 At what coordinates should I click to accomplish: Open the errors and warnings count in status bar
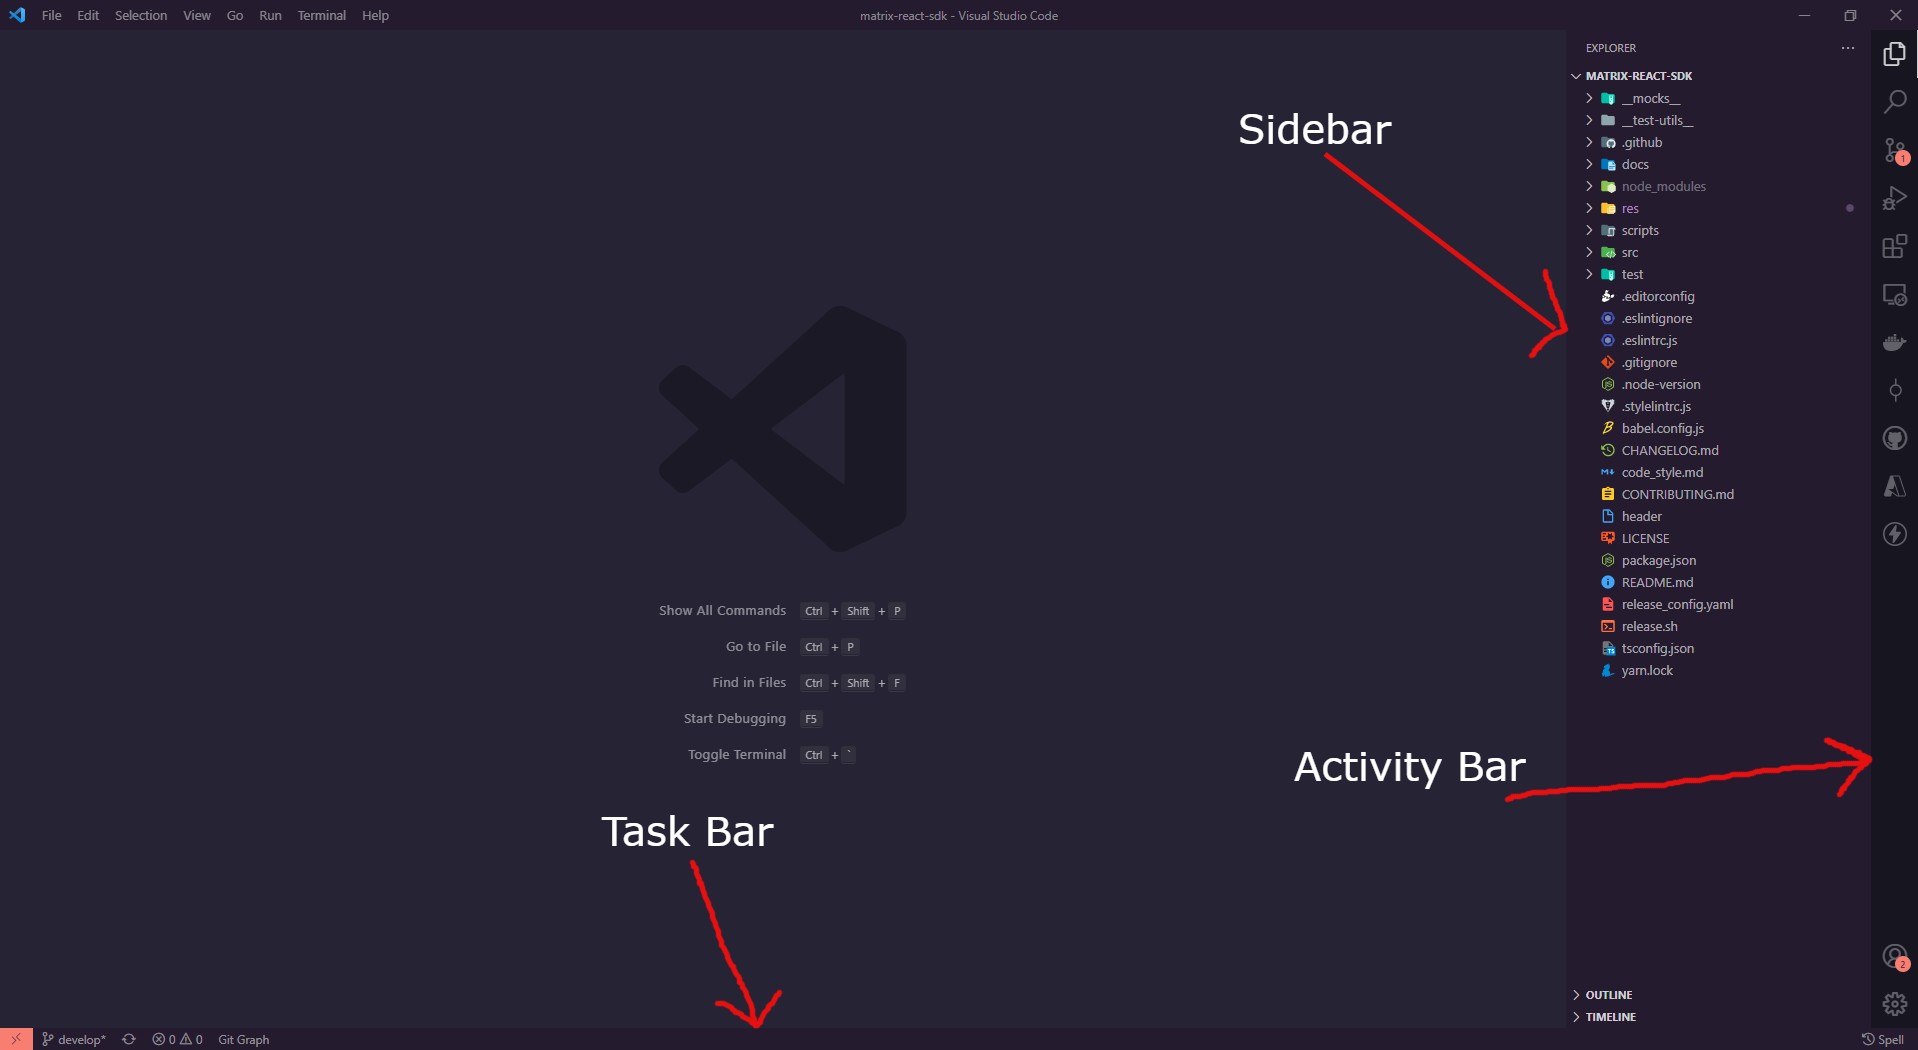coord(177,1039)
